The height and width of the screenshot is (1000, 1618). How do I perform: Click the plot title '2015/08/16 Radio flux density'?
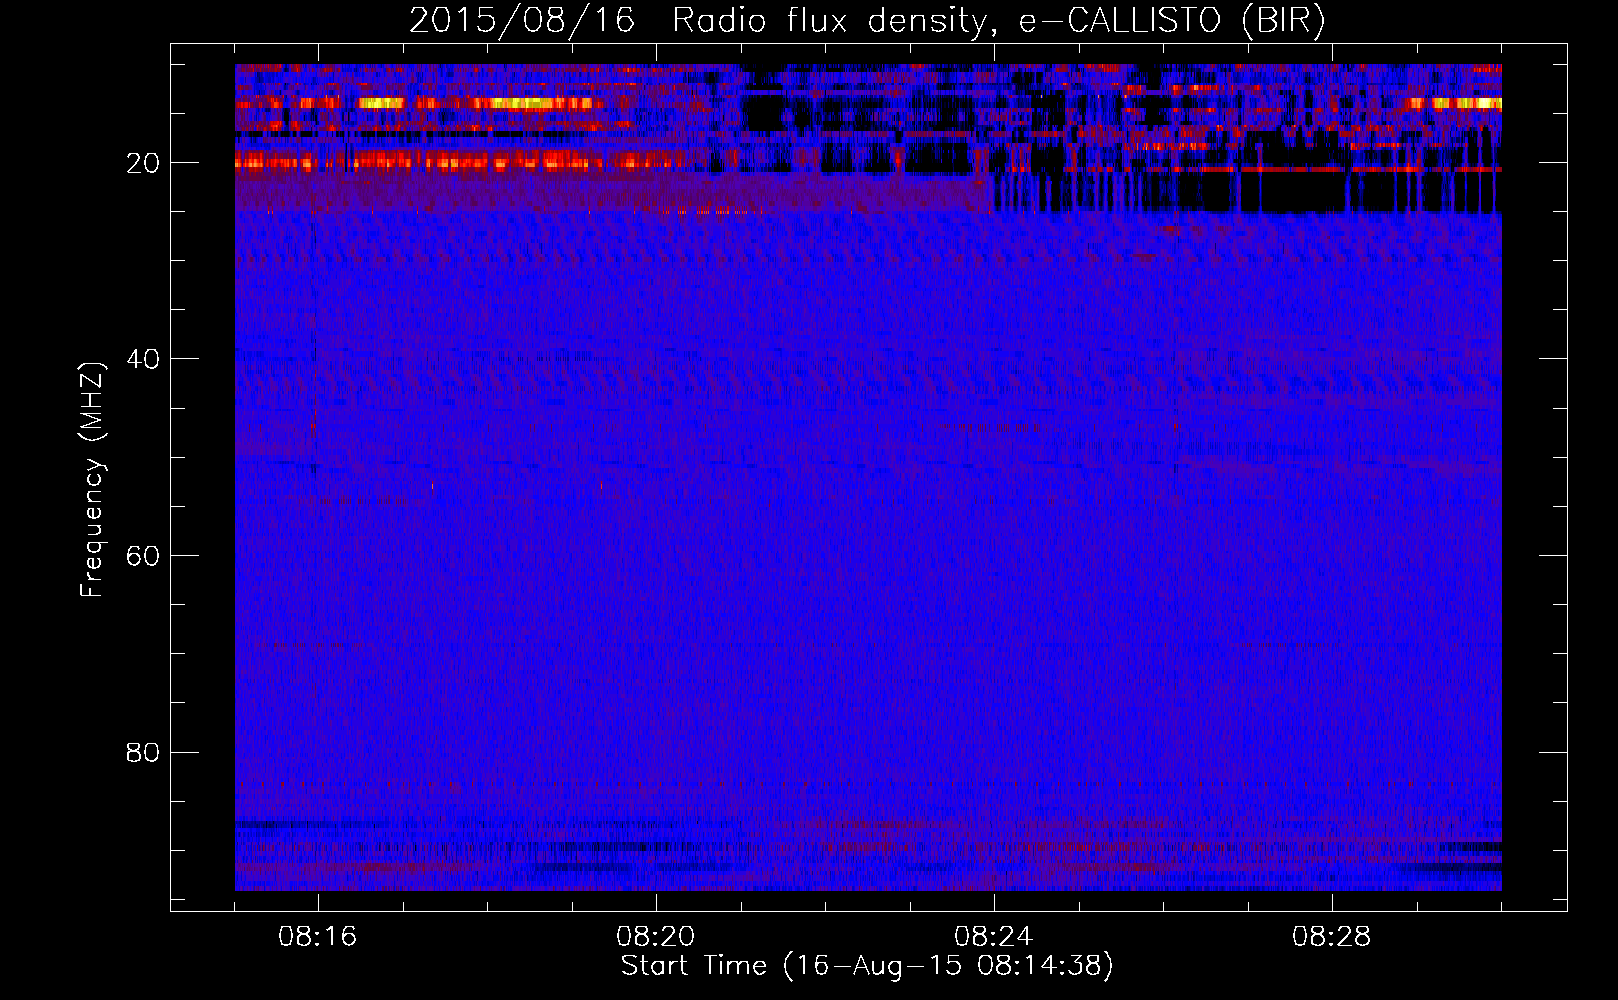(867, 21)
